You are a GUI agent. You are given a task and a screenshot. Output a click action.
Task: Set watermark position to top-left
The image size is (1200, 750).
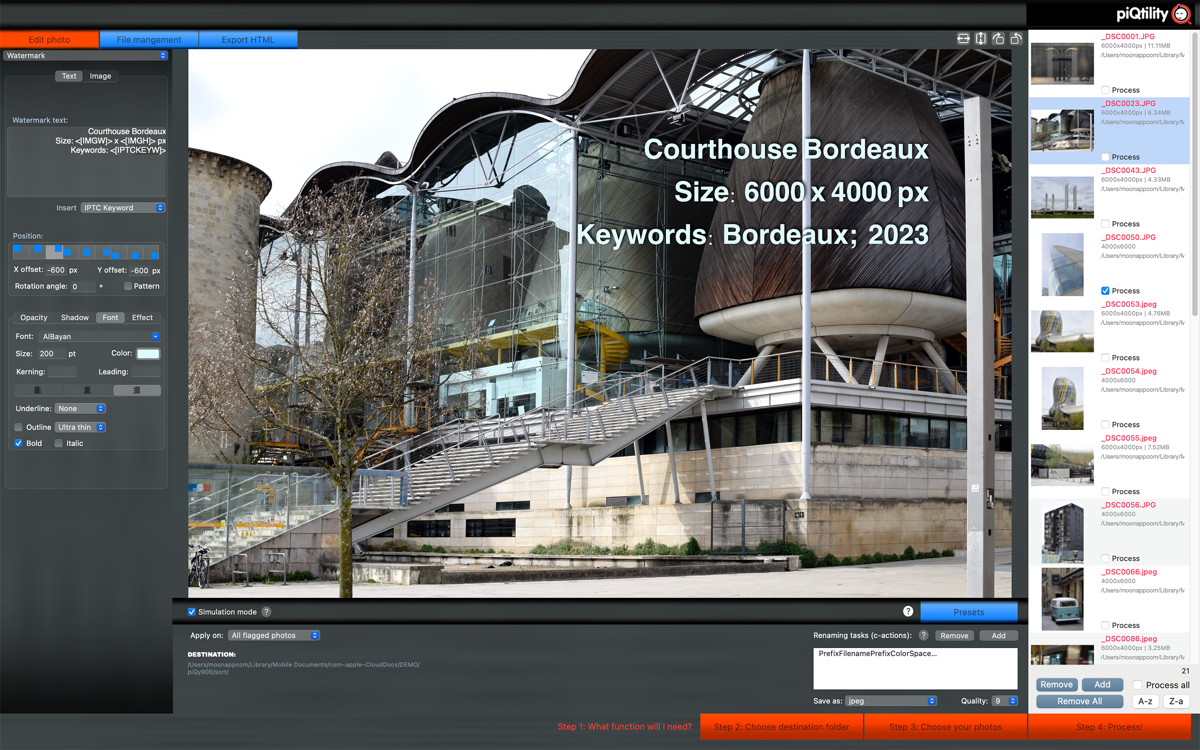pyautogui.click(x=21, y=252)
